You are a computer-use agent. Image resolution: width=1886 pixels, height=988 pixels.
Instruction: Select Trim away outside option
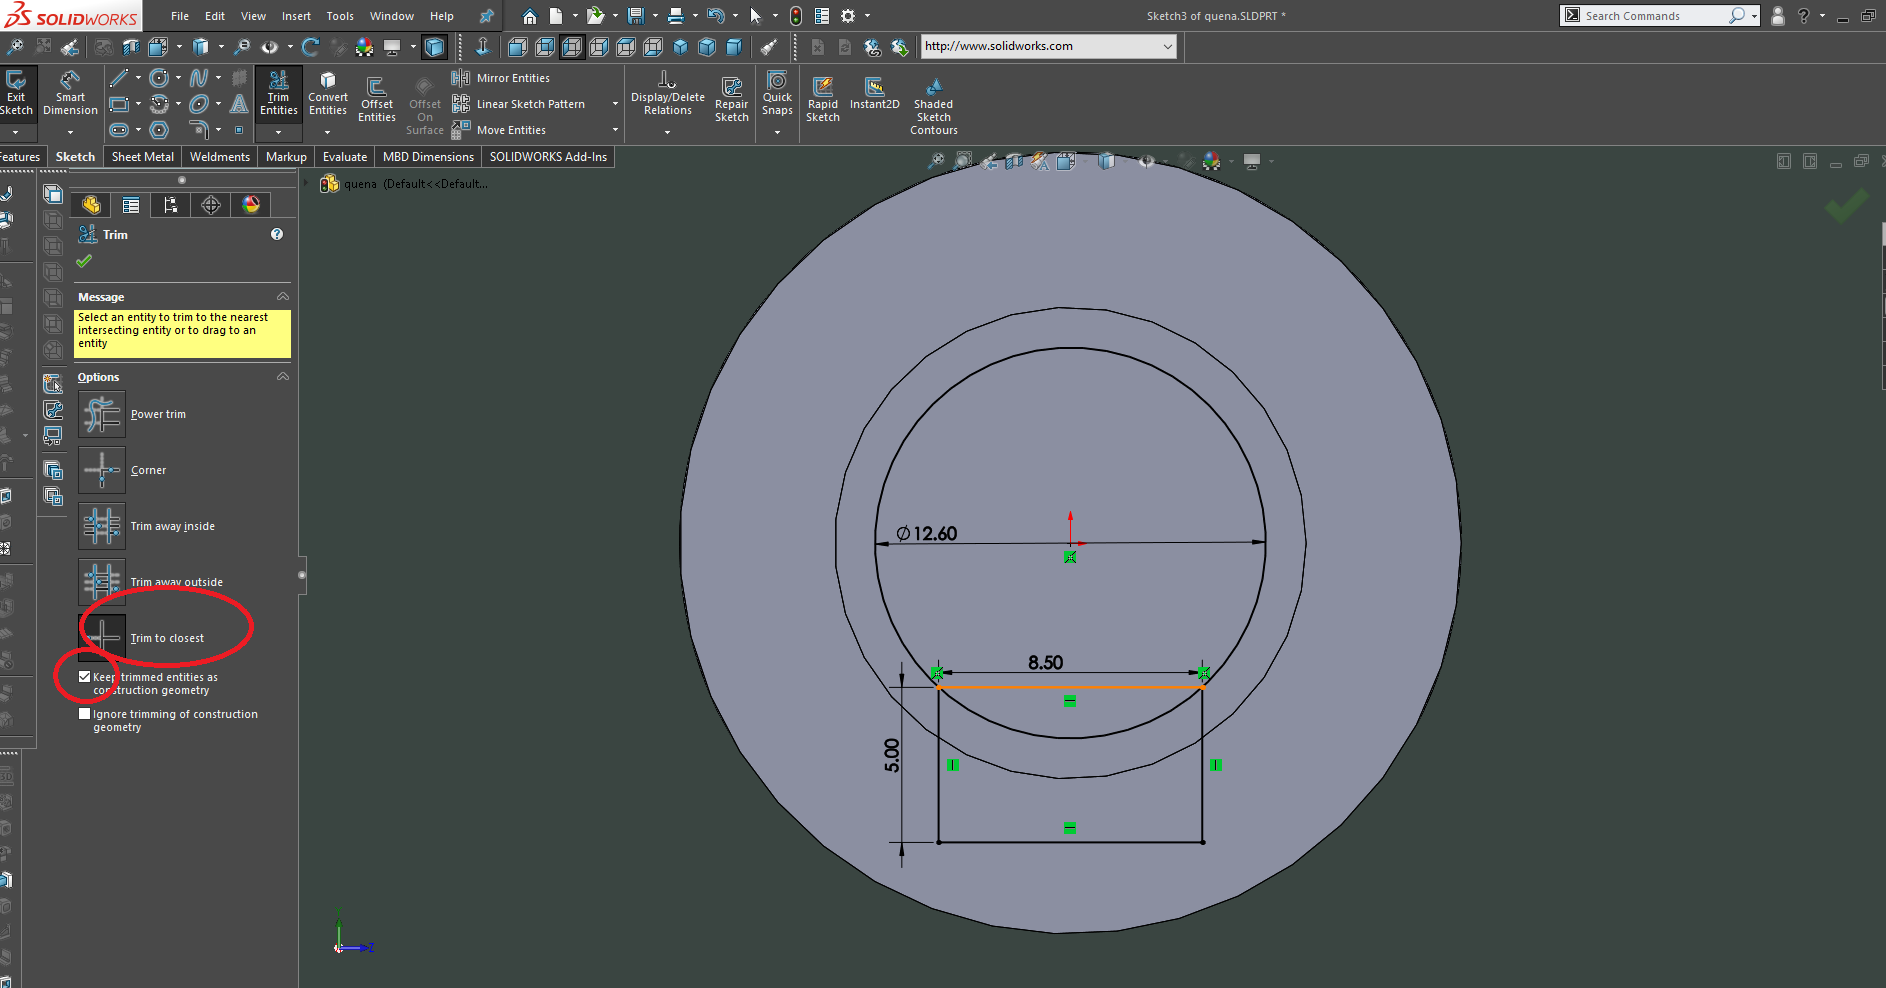tap(102, 582)
